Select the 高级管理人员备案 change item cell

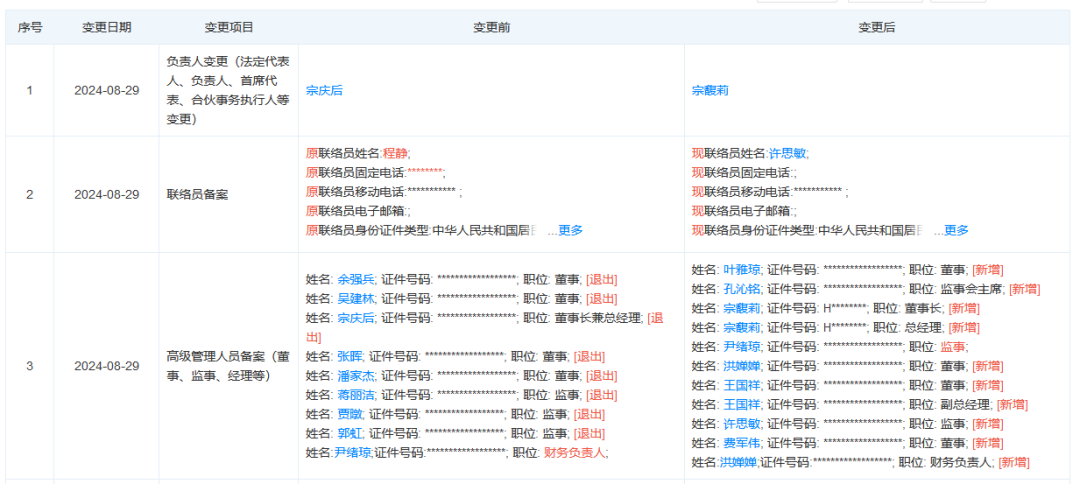[229, 366]
